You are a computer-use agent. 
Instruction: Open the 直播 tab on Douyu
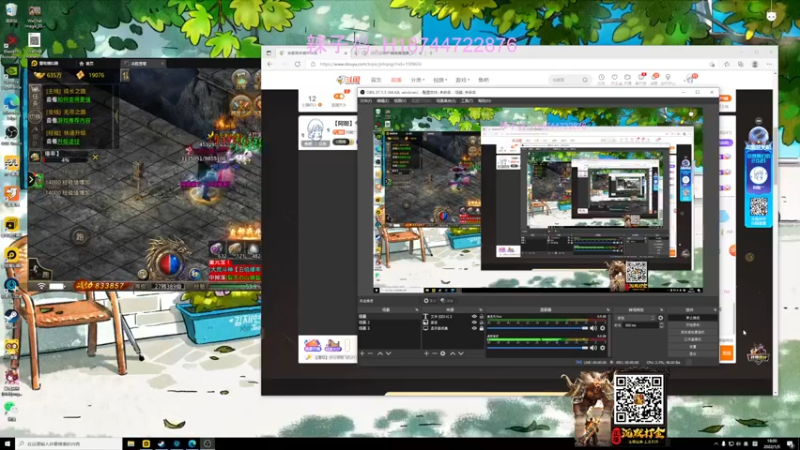pyautogui.click(x=396, y=80)
